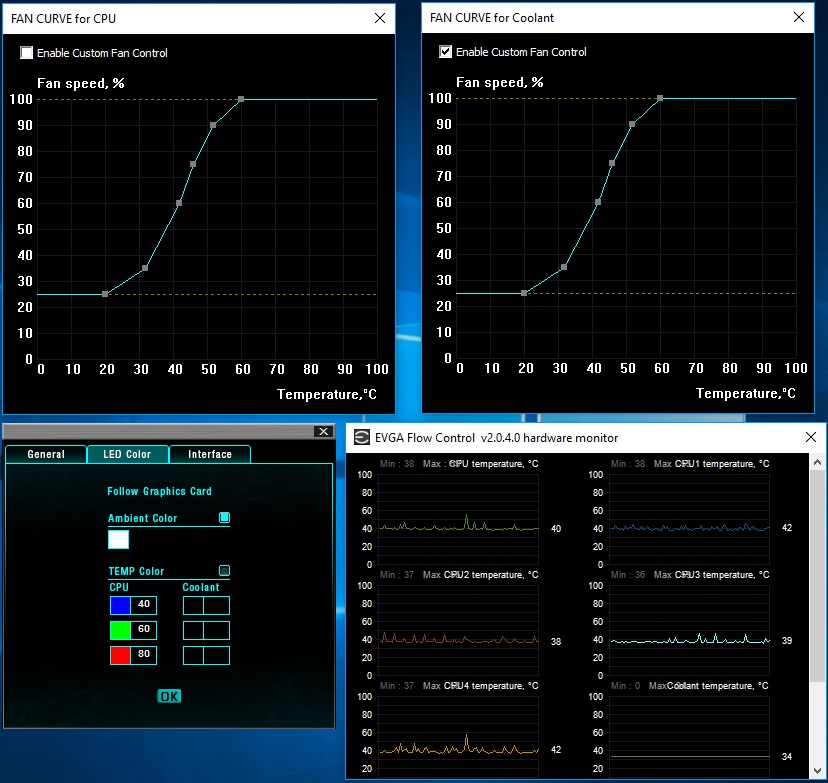Toggle the TEMP Color option
Image resolution: width=828 pixels, height=783 pixels.
pos(224,570)
